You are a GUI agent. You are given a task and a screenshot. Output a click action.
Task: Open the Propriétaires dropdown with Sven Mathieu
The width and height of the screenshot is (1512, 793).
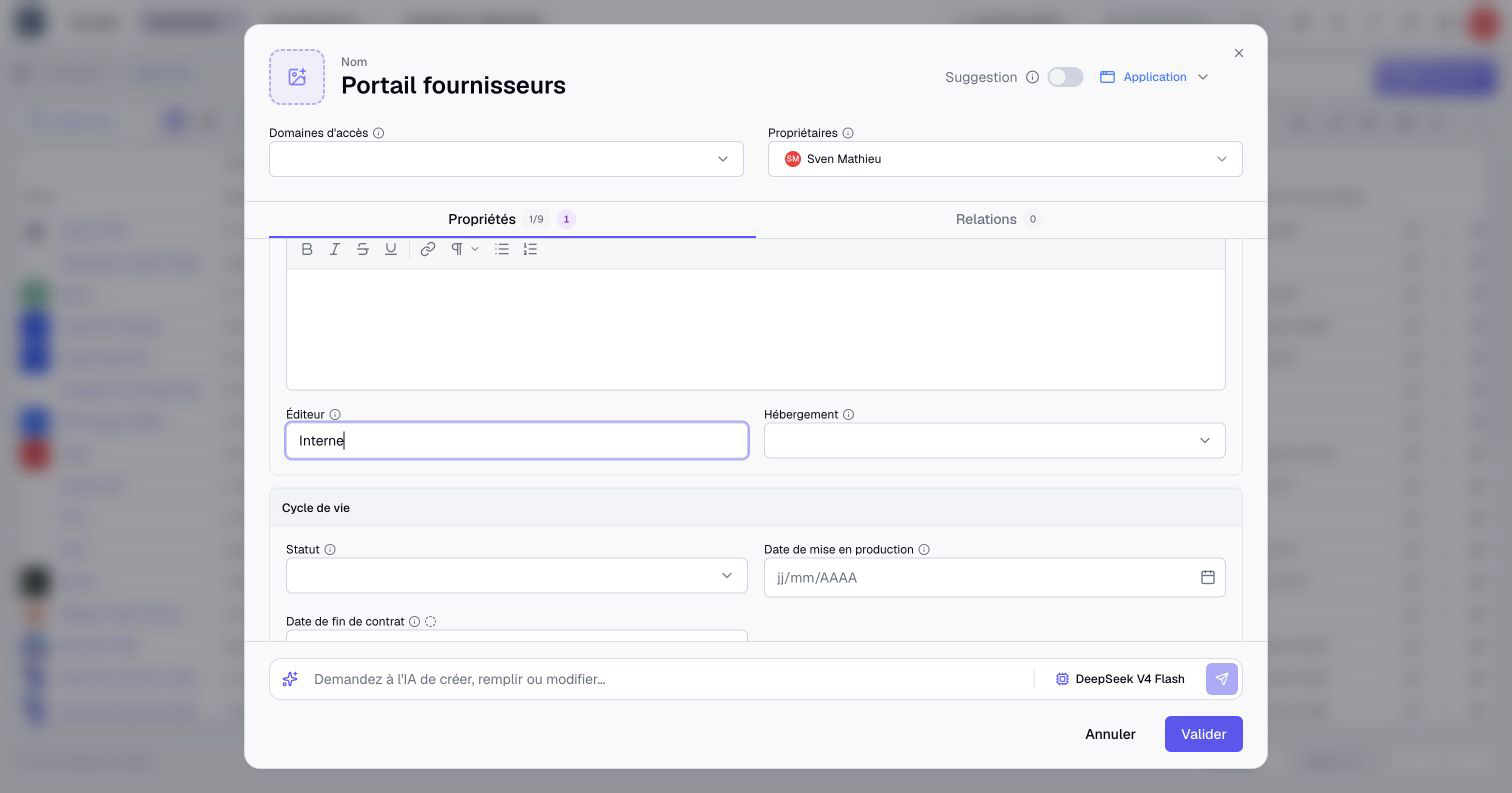click(x=1005, y=159)
